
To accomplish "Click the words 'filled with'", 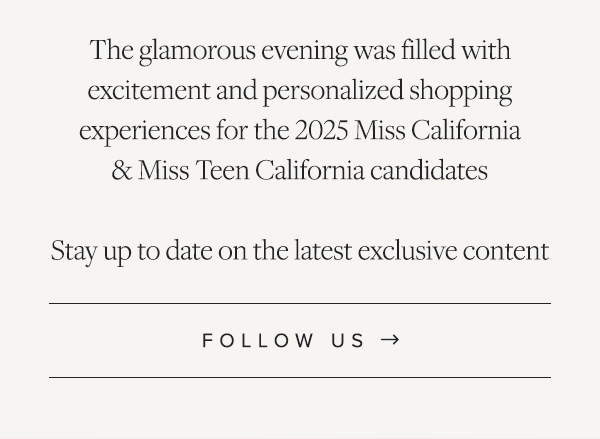I will click(456, 50).
